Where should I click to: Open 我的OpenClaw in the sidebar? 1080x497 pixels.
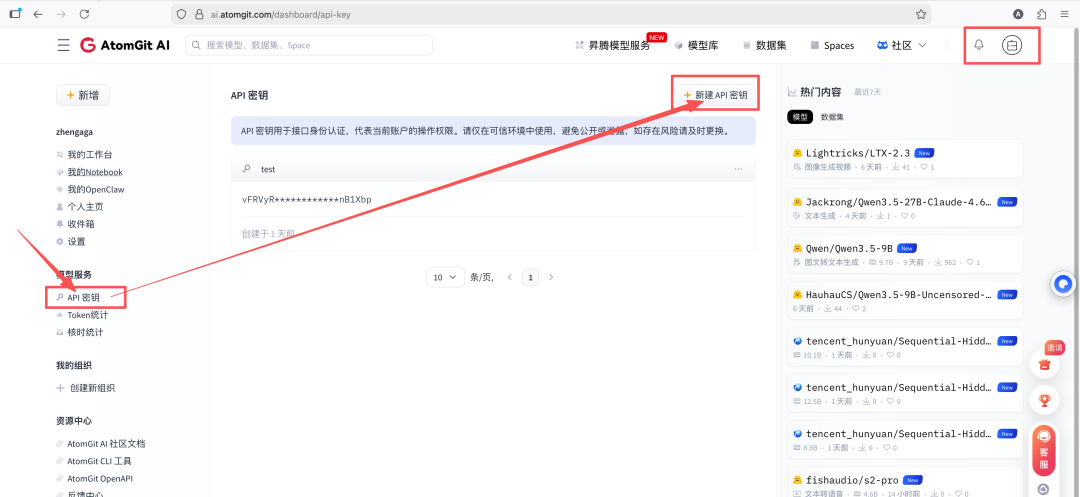(90, 189)
